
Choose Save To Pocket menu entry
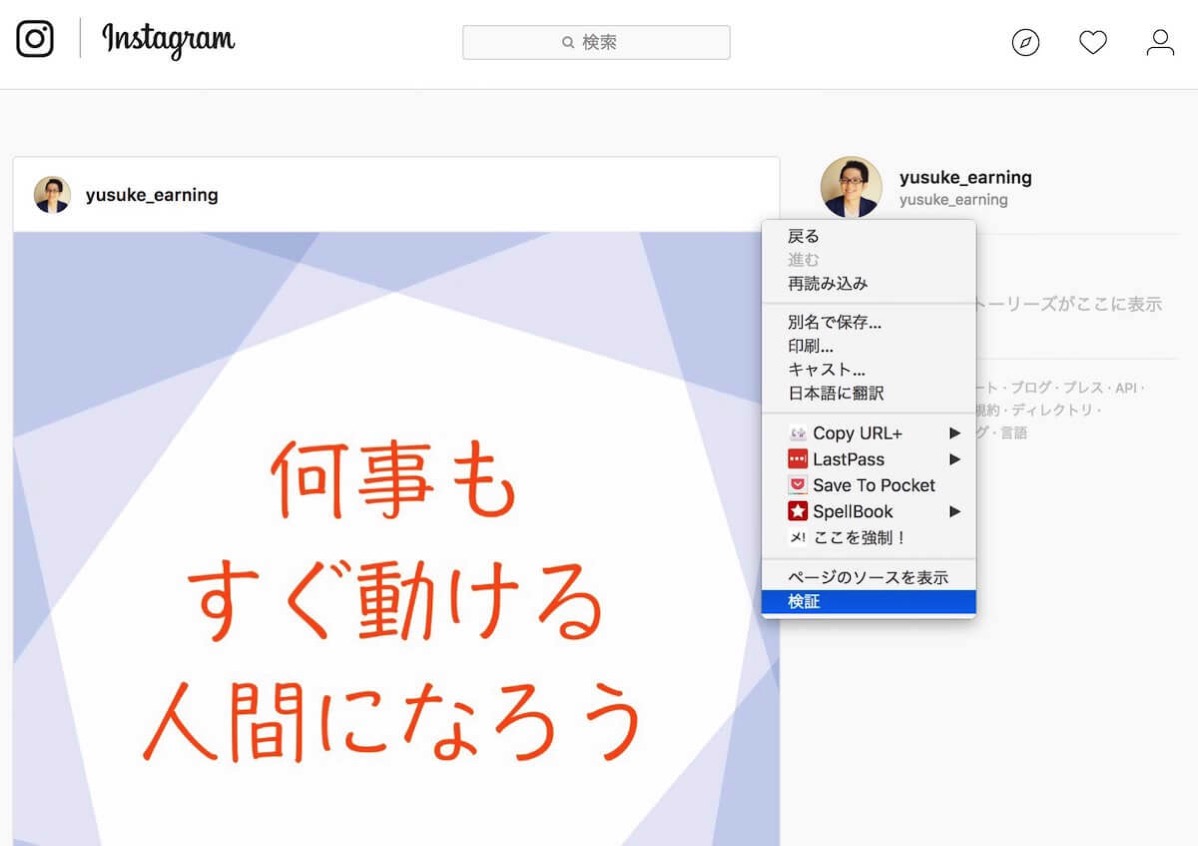[x=869, y=485]
